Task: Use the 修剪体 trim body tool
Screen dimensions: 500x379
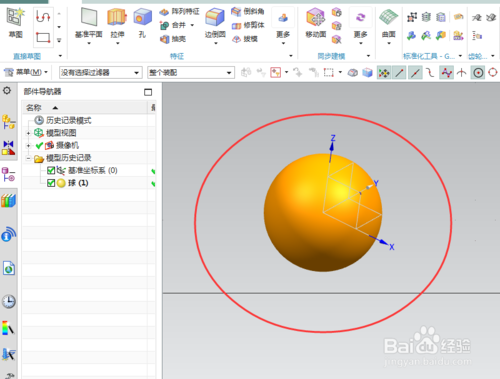Action: pyautogui.click(x=248, y=25)
